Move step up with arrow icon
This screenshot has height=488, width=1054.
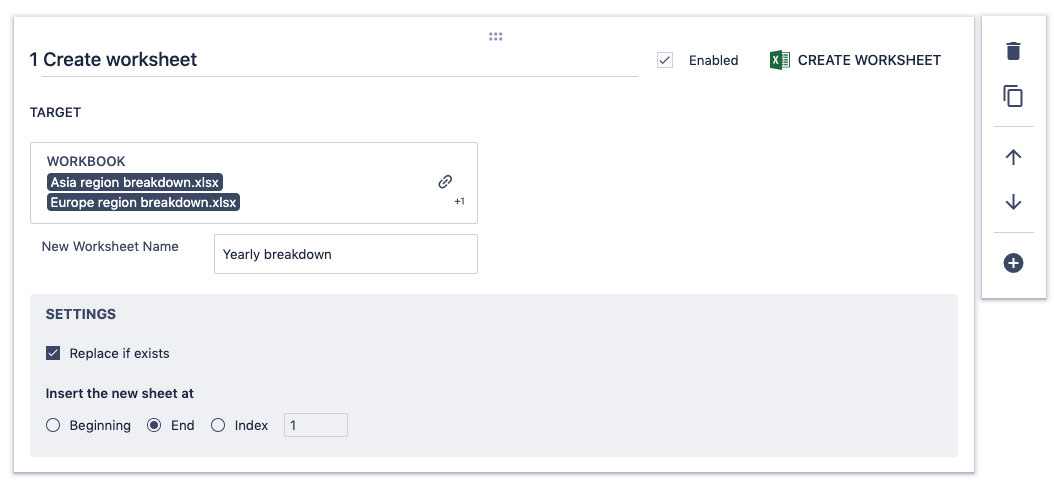[x=1013, y=157]
